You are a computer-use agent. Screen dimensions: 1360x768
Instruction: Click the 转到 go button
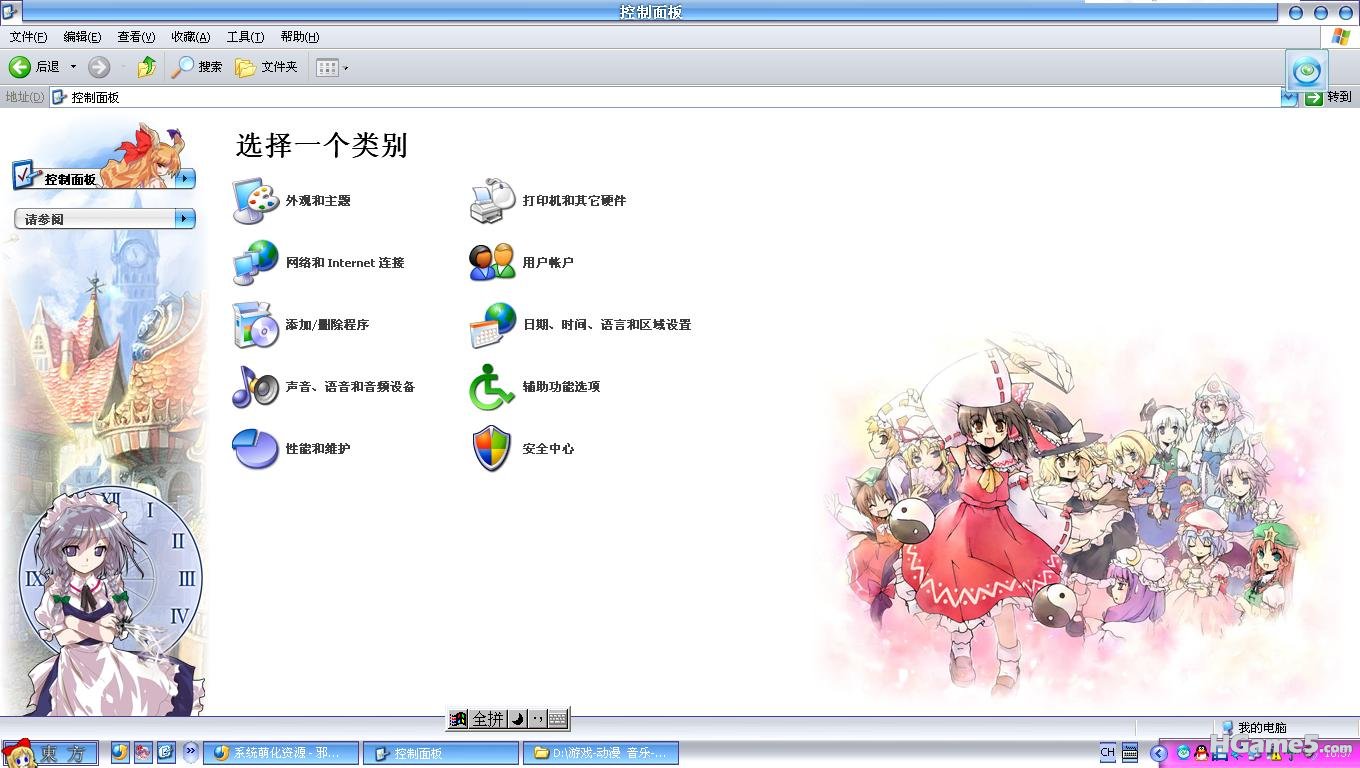1329,97
